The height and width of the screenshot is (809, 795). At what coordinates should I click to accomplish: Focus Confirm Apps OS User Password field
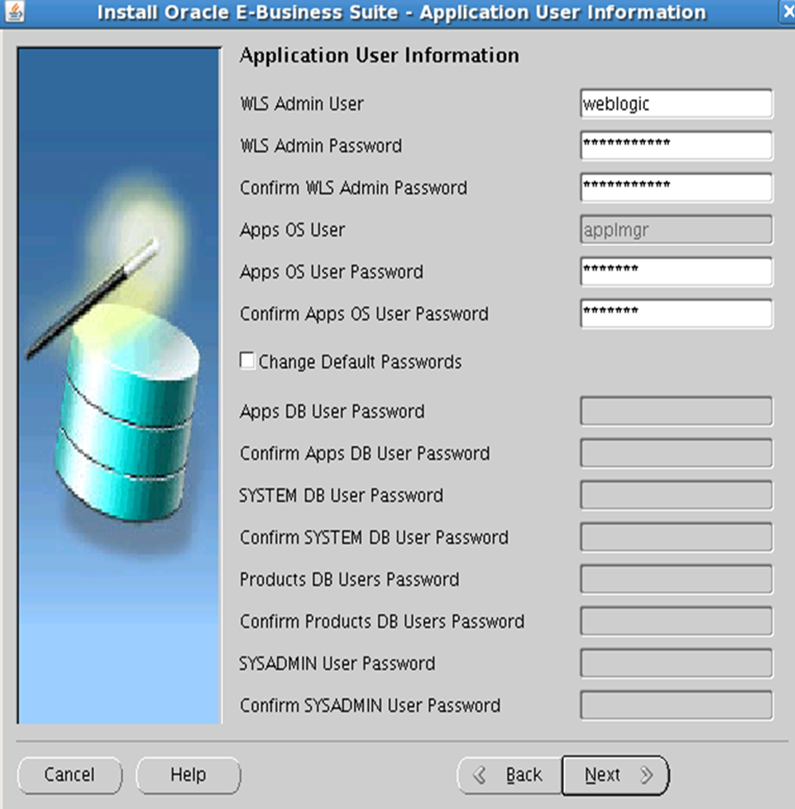676,313
